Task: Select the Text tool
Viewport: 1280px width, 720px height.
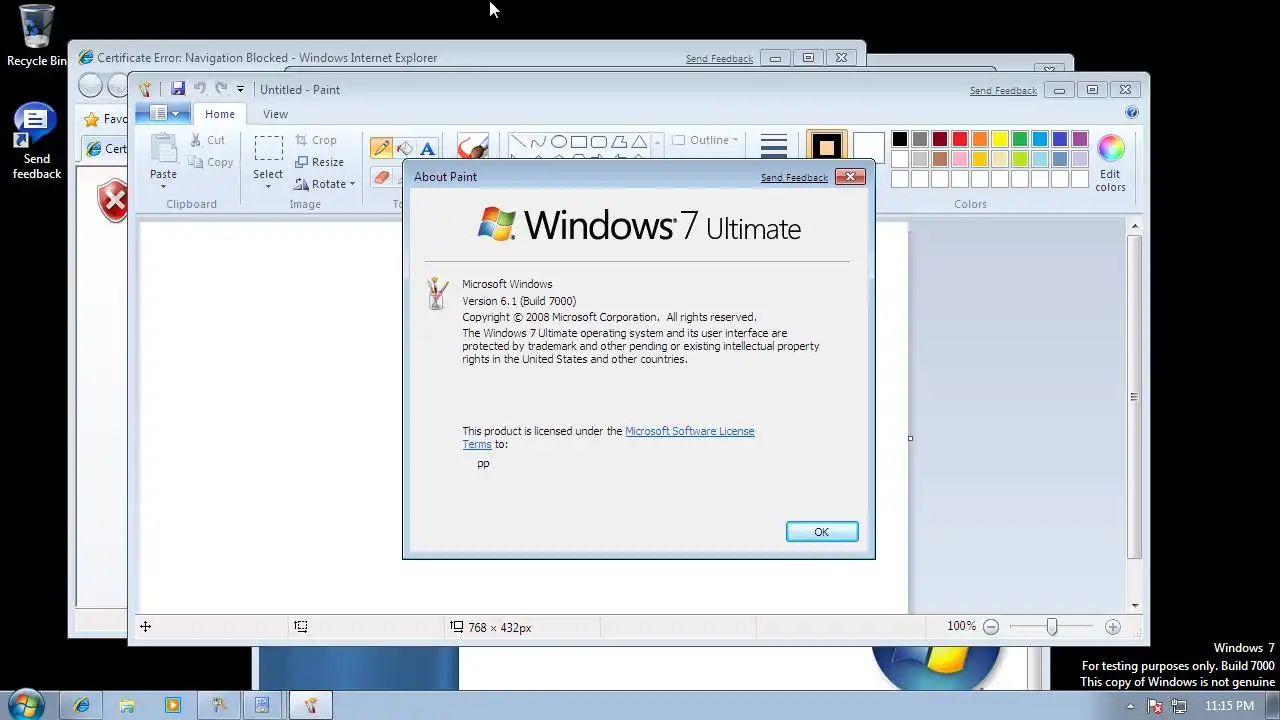Action: coord(427,148)
